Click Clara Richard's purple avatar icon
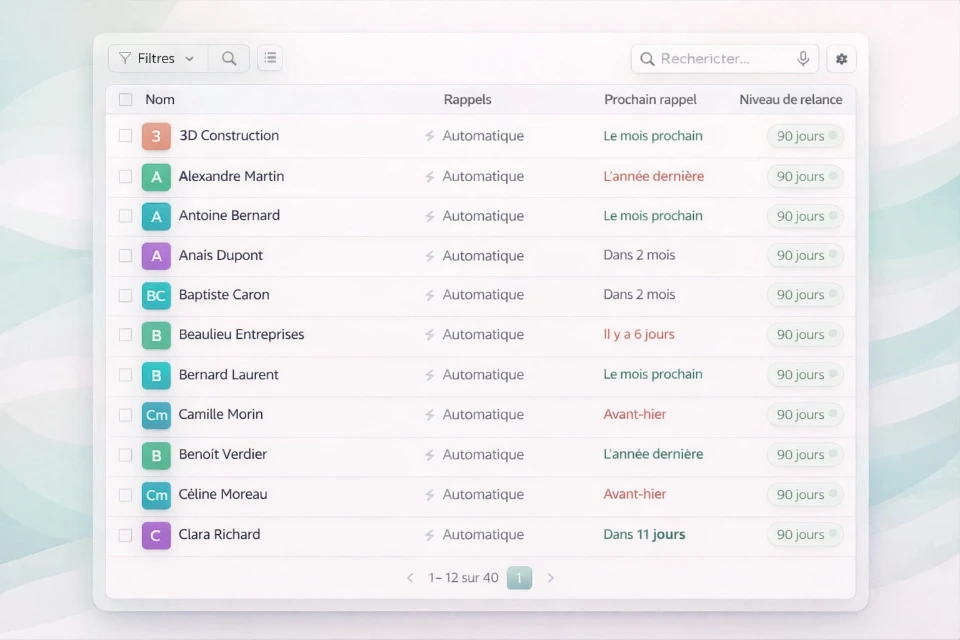 pos(156,535)
